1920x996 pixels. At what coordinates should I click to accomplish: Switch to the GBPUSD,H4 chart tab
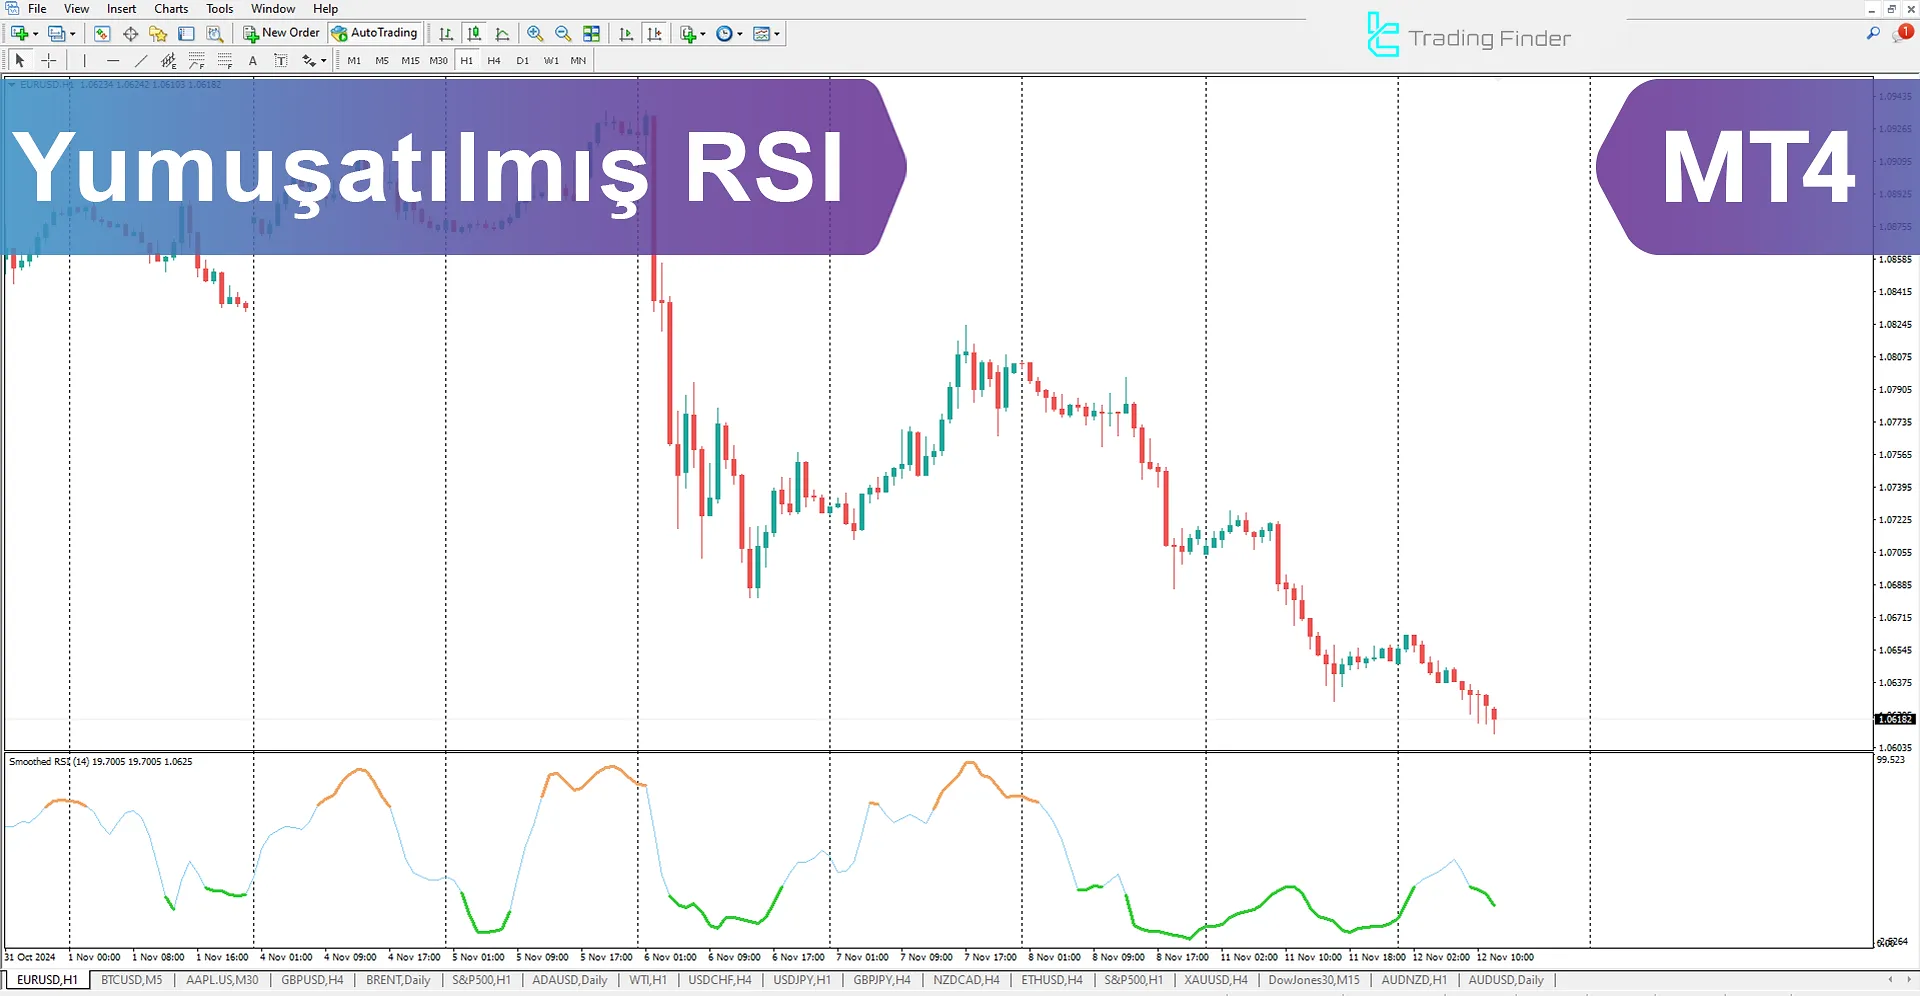click(311, 980)
